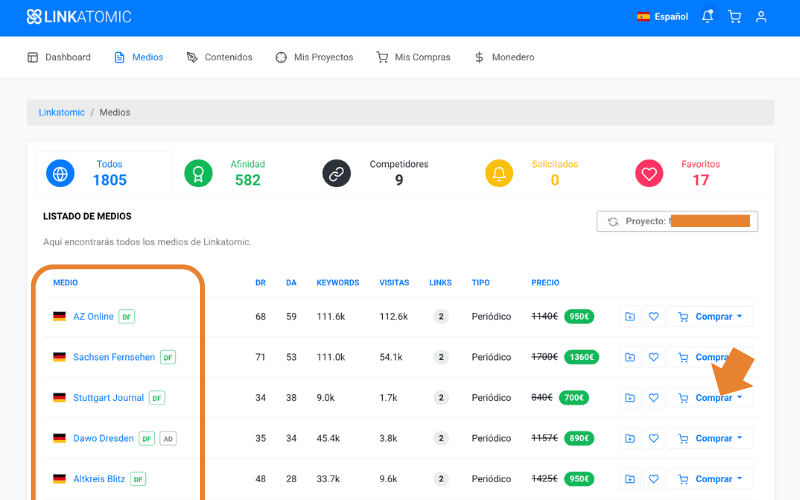This screenshot has height=500, width=800.
Task: Open the notifications bell icon
Action: pos(707,16)
